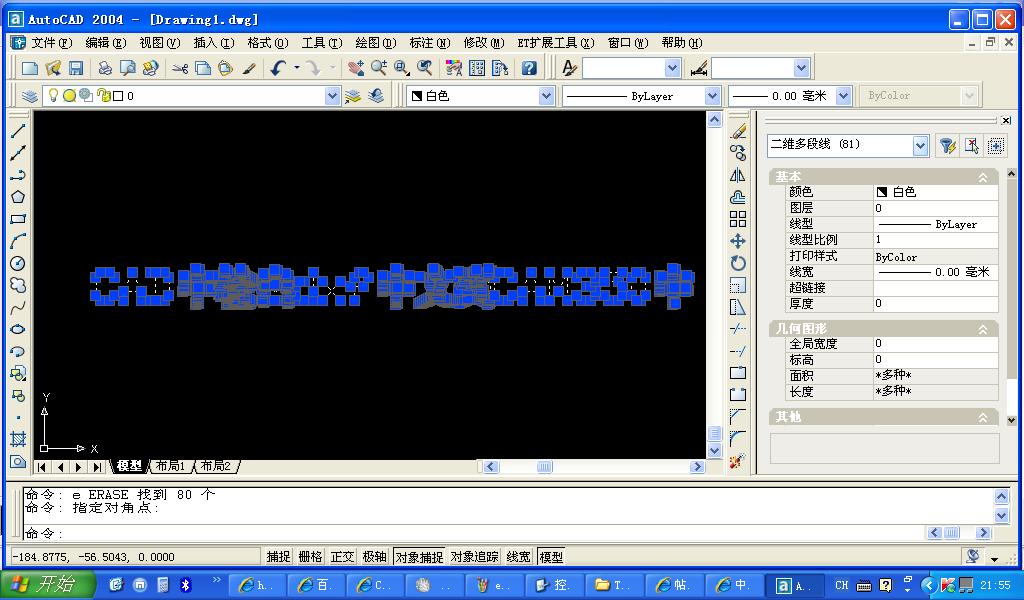
Task: Open the ET扩展工具(X) menu
Action: pos(556,43)
